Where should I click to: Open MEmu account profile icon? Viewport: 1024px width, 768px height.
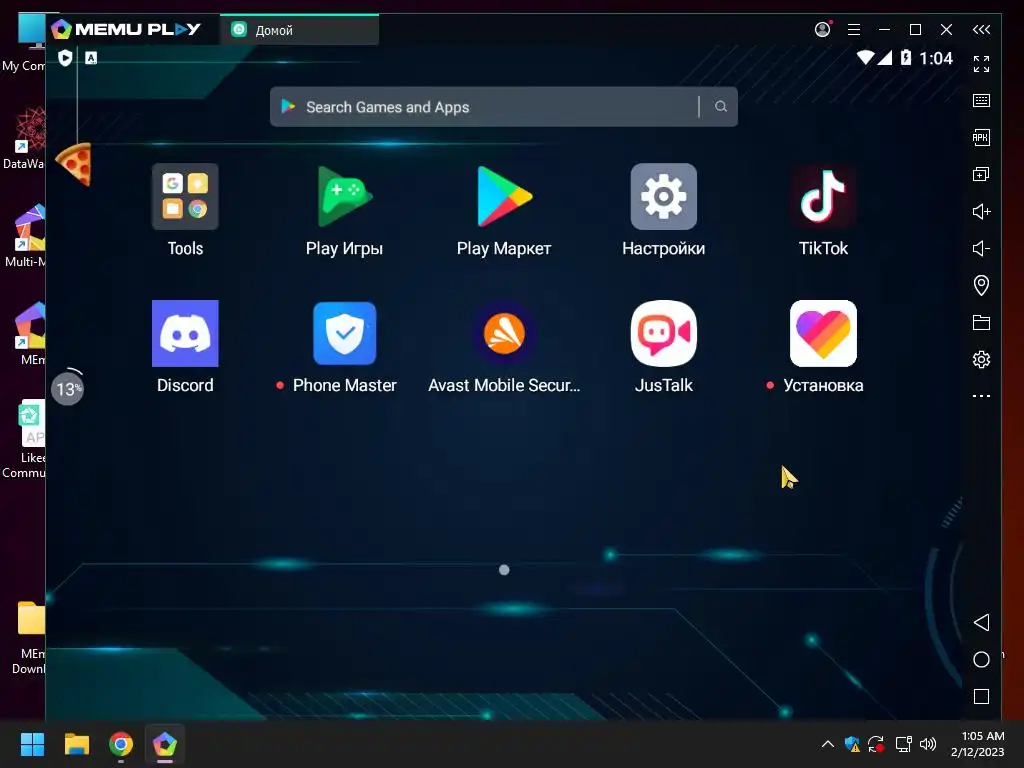(823, 29)
